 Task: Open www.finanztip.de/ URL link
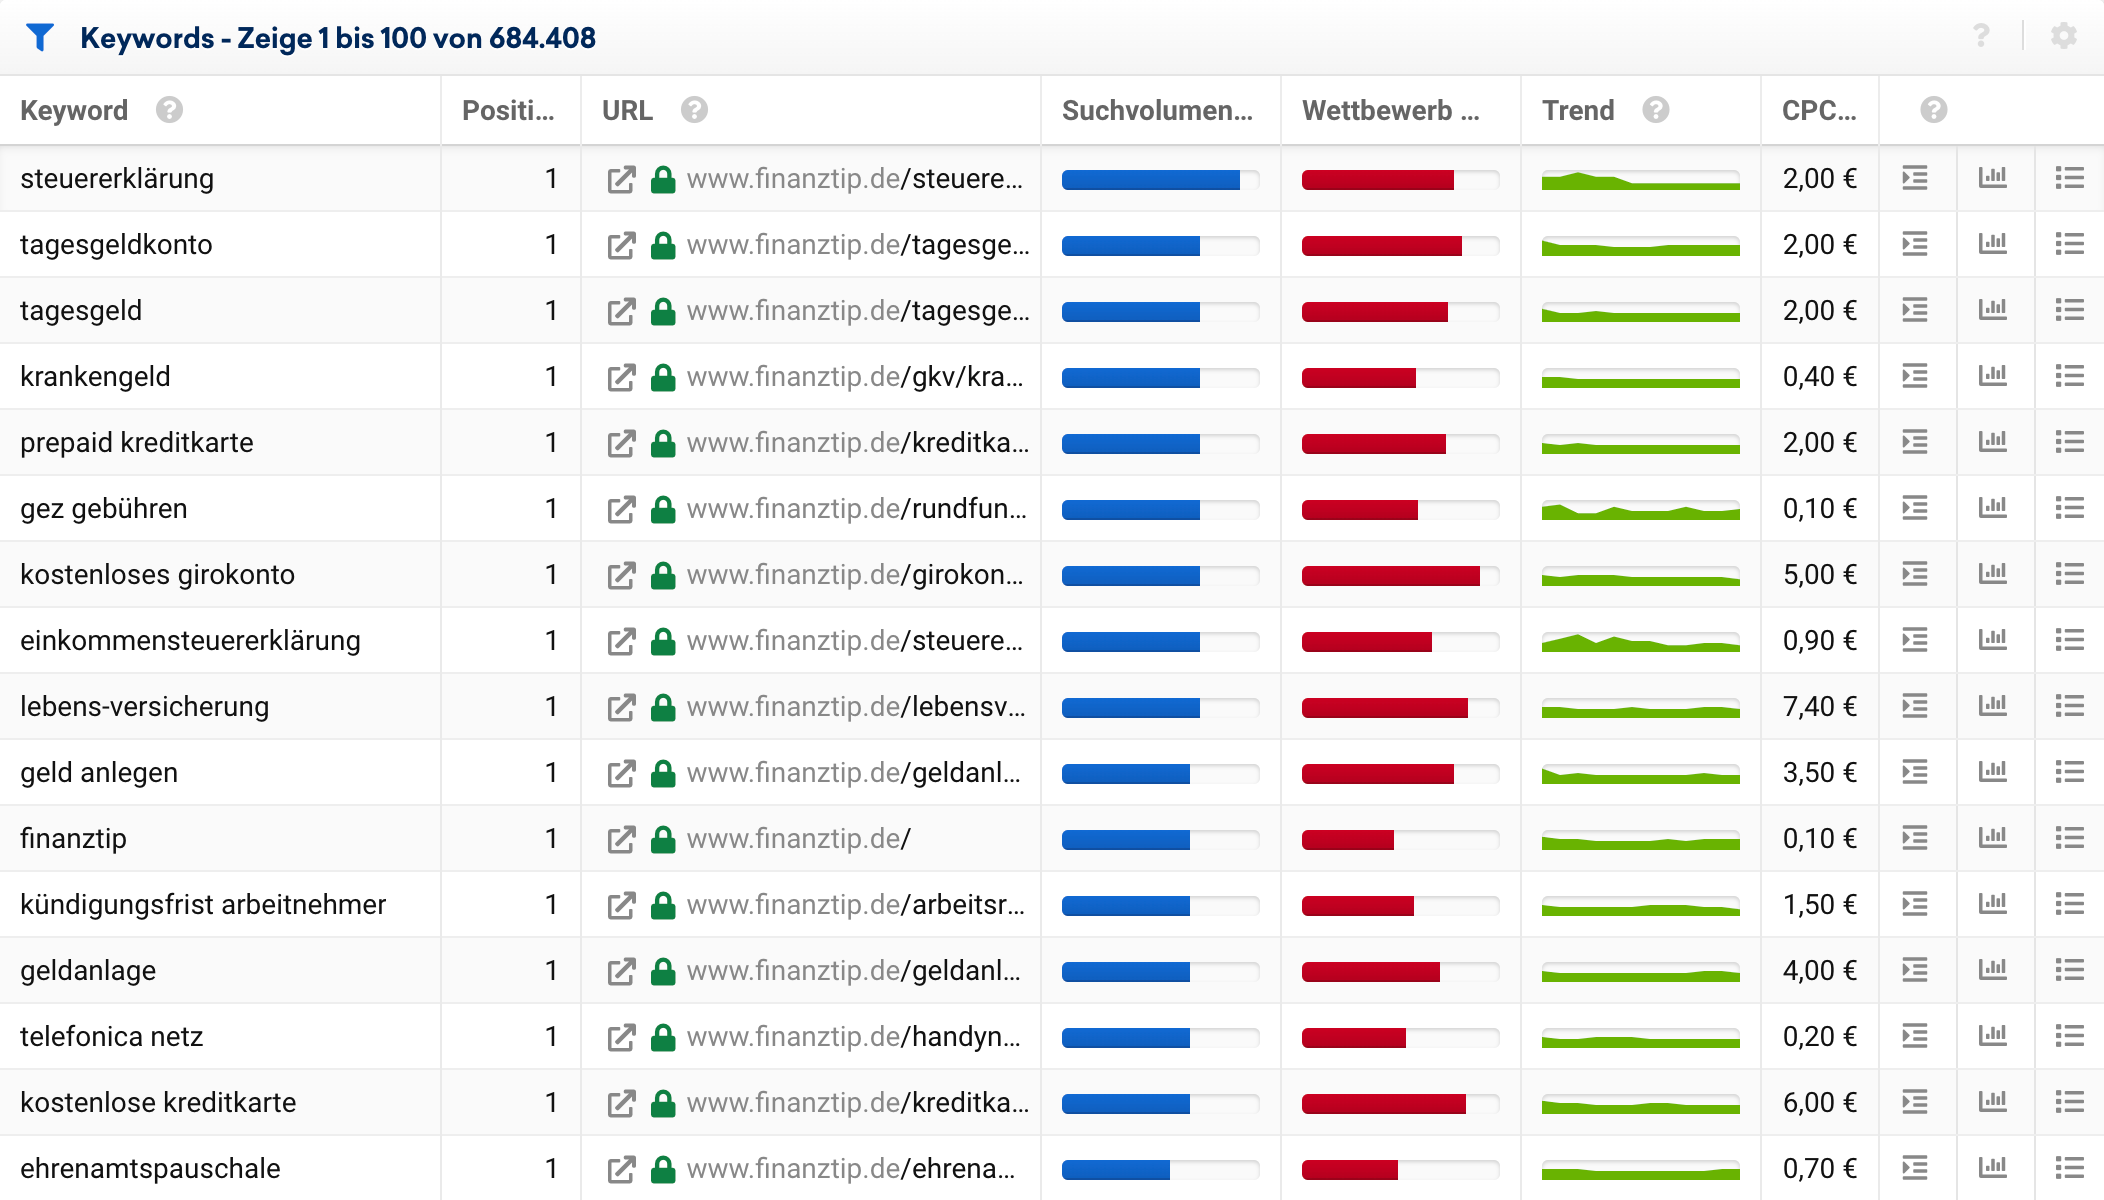[798, 839]
